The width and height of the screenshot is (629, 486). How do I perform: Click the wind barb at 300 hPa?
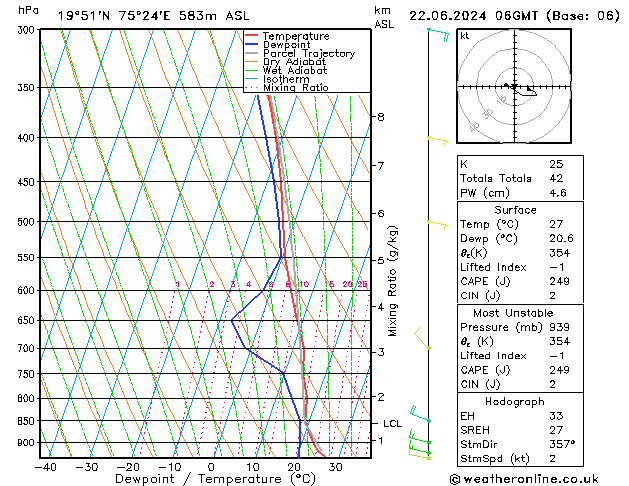click(x=438, y=34)
